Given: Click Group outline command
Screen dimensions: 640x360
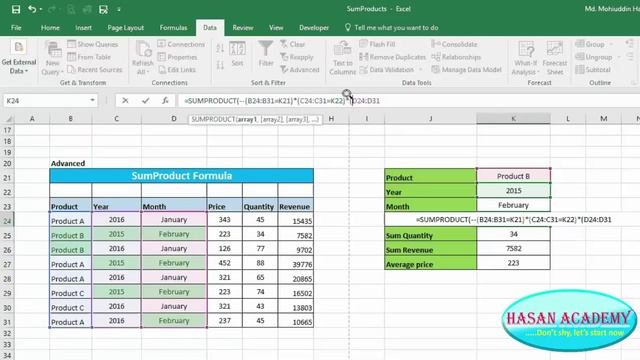Looking at the screenshot, I should (x=590, y=44).
